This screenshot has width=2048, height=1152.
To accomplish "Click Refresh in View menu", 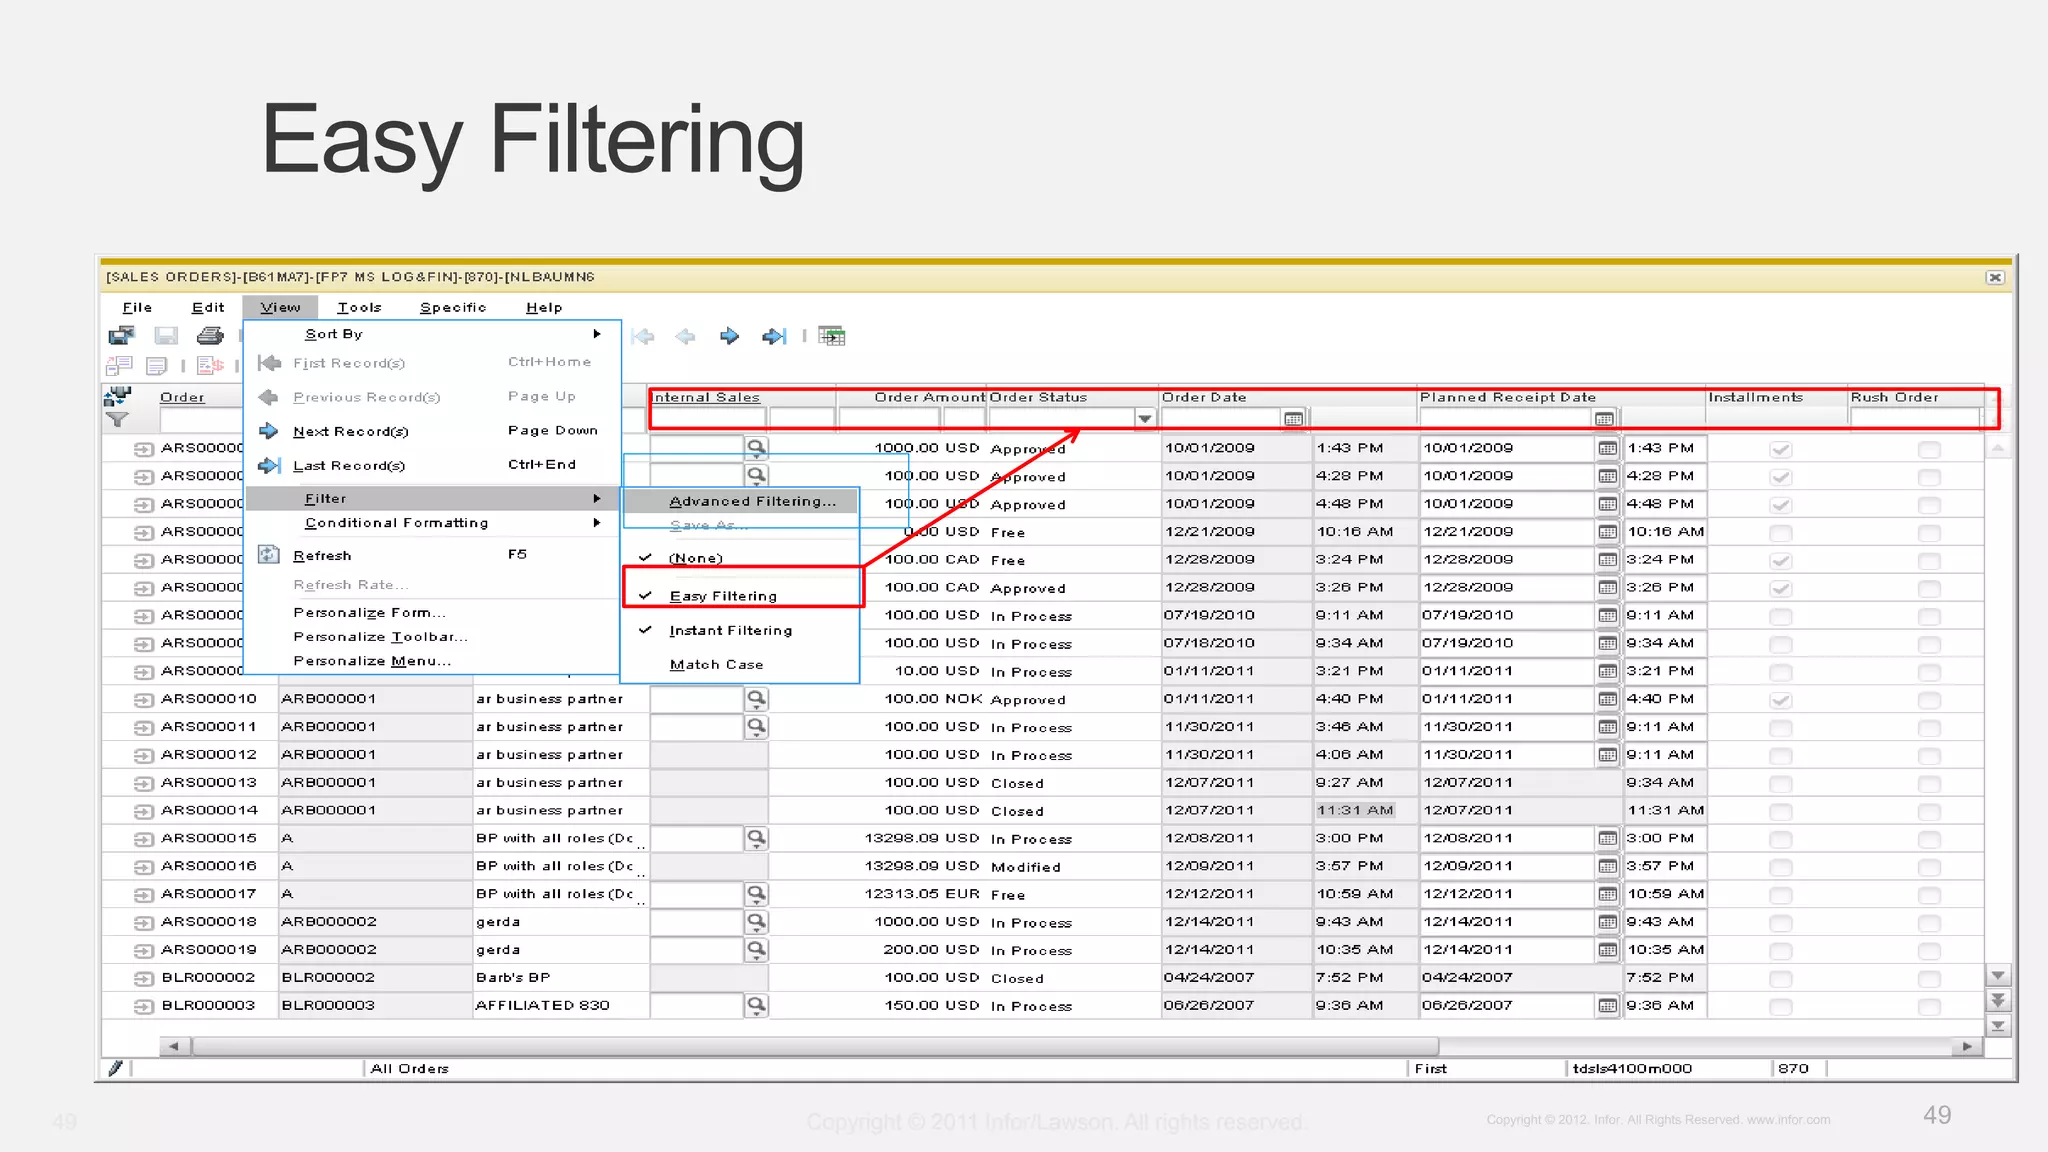I will (322, 556).
